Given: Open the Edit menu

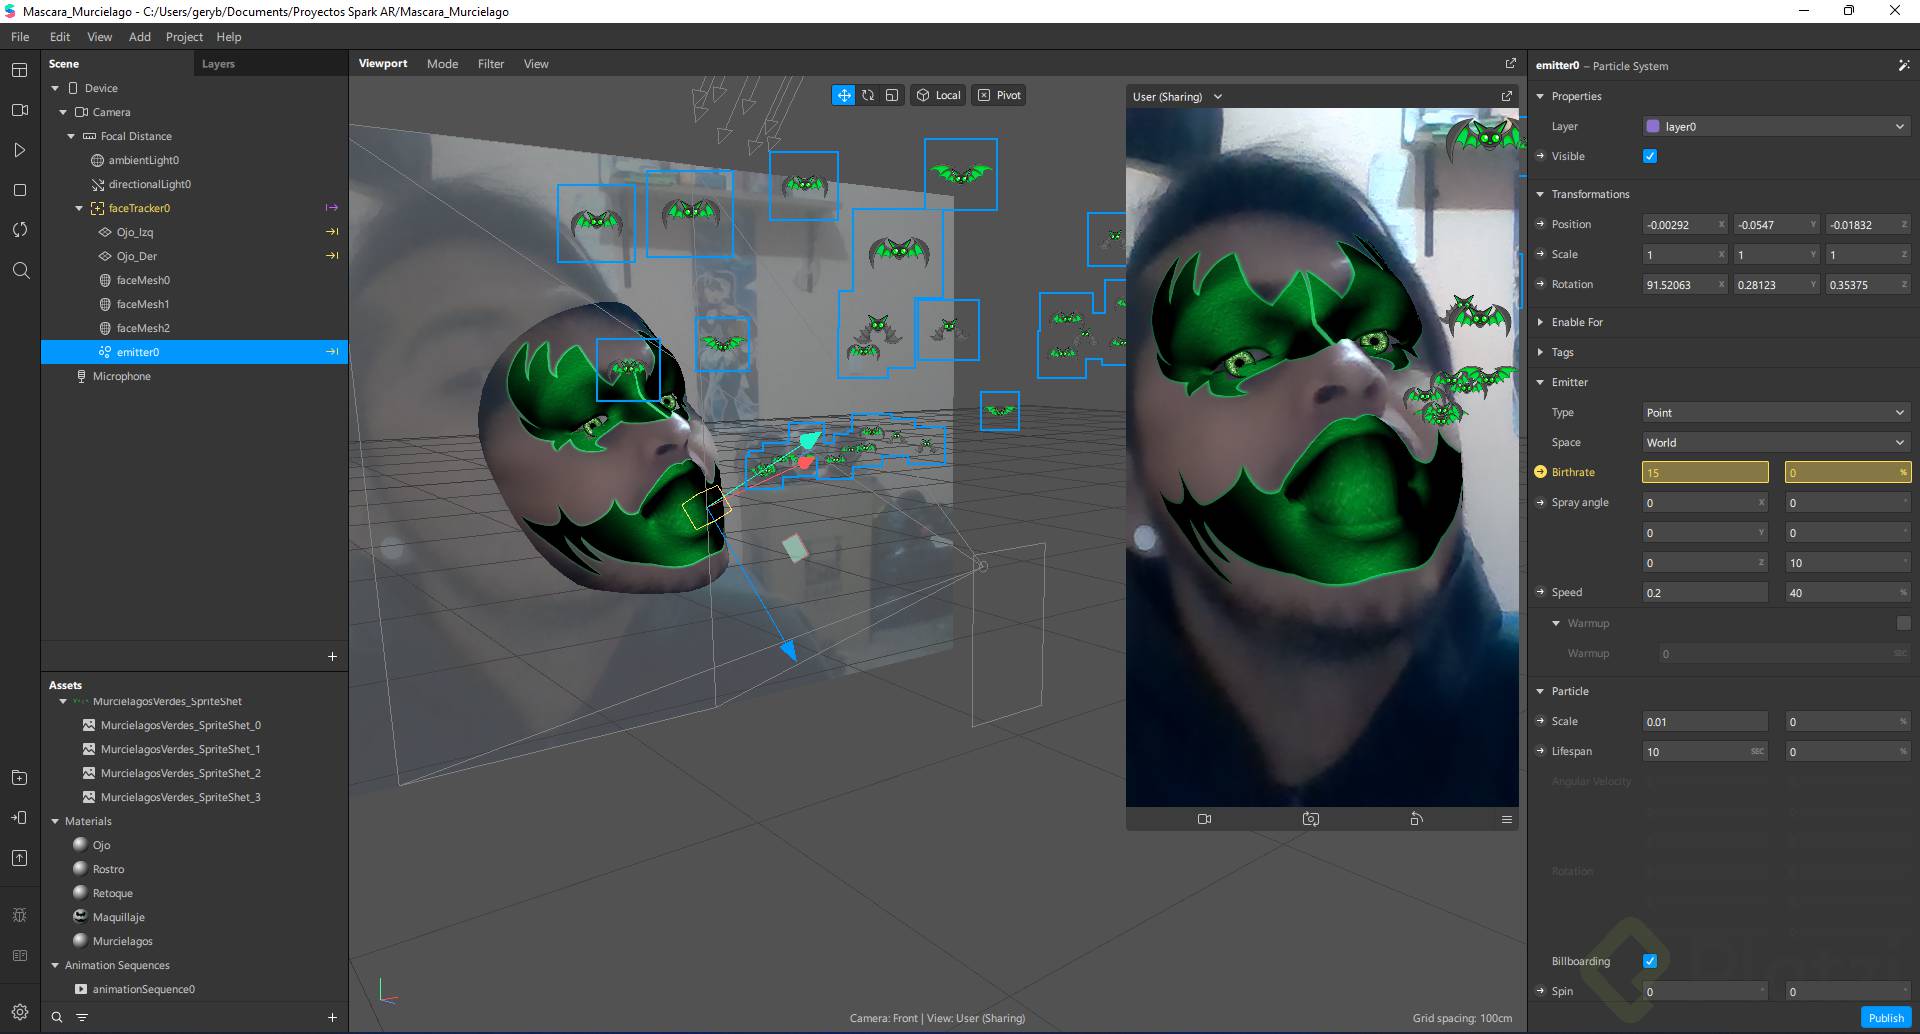Looking at the screenshot, I should coord(60,37).
